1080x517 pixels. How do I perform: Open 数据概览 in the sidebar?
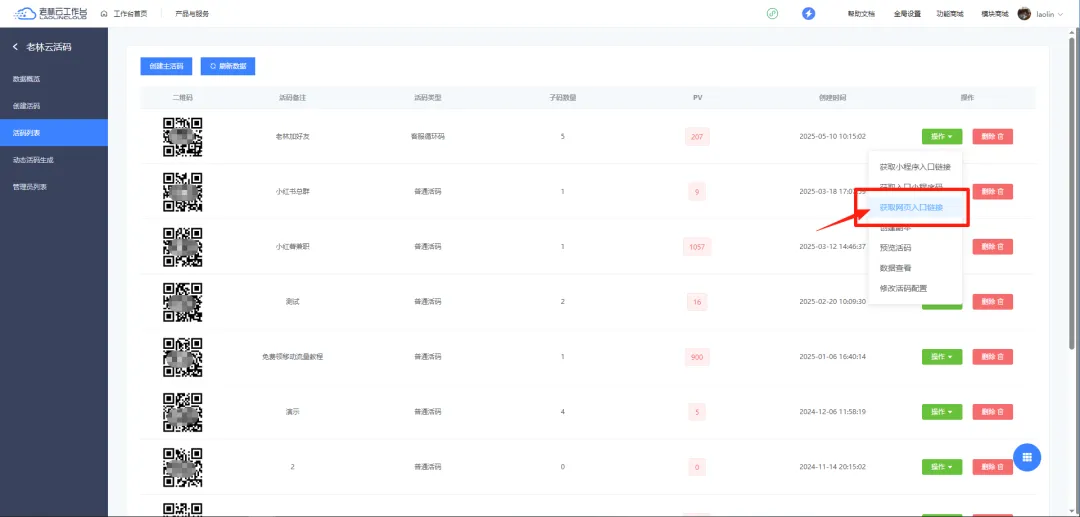coord(54,79)
